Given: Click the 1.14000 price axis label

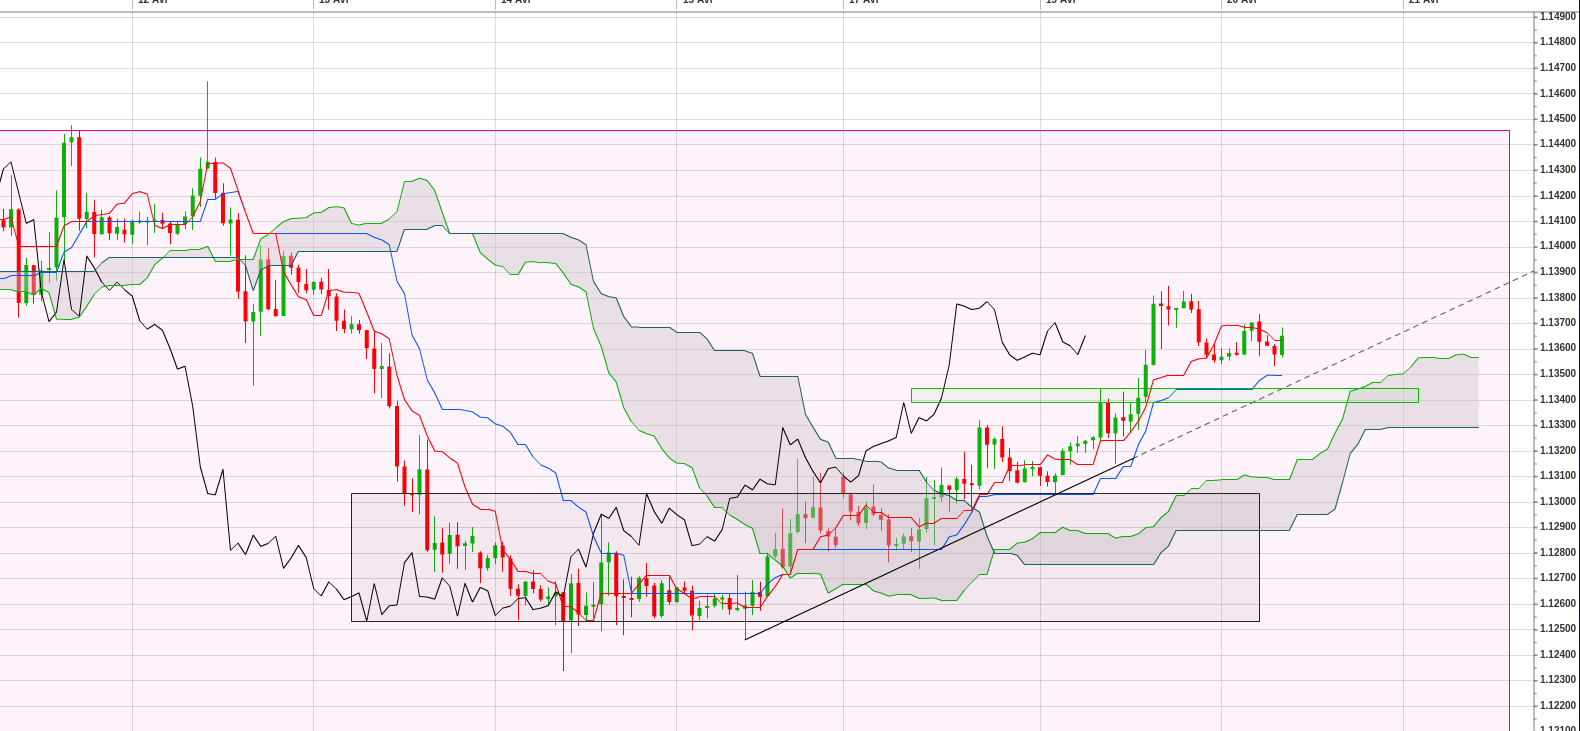Looking at the screenshot, I should point(1557,246).
